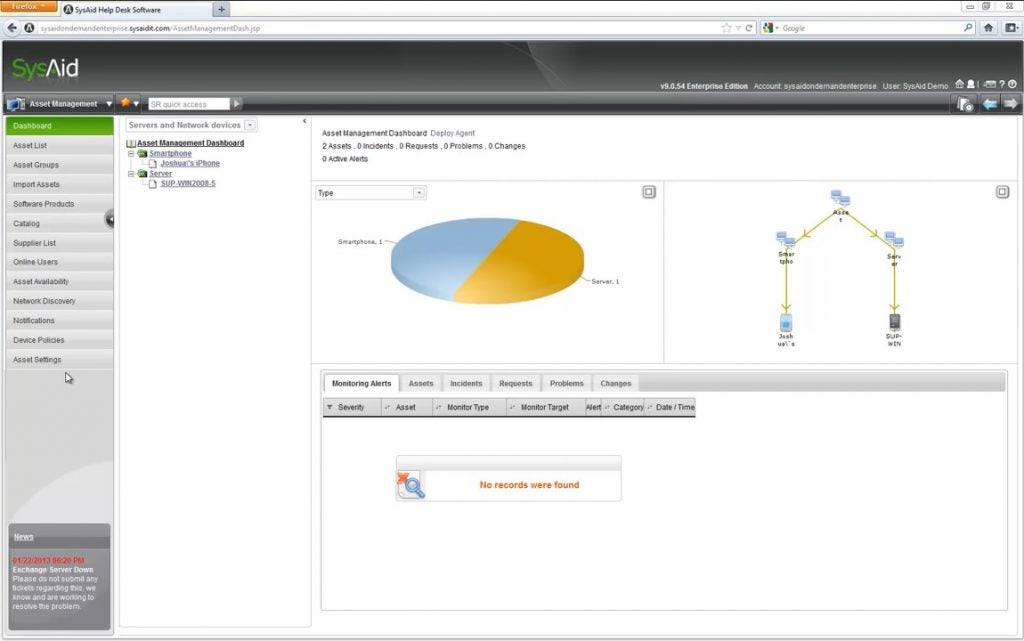
Task: Toggle sort order on the Severity column
Action: pos(333,407)
